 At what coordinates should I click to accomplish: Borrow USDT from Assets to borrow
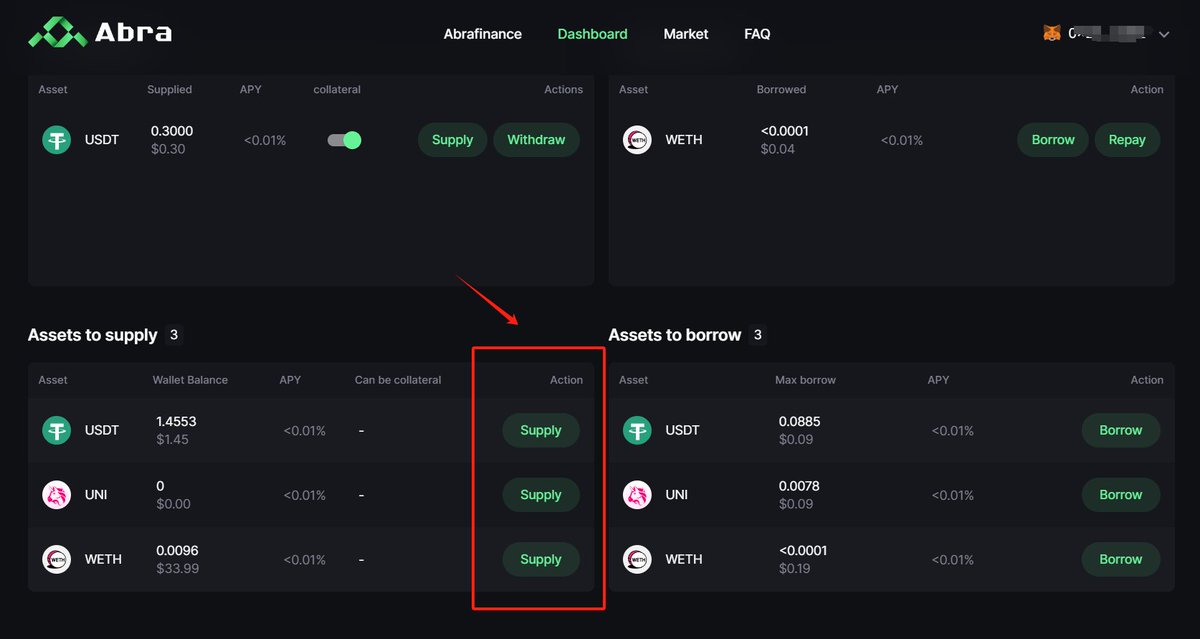pyautogui.click(x=1121, y=430)
